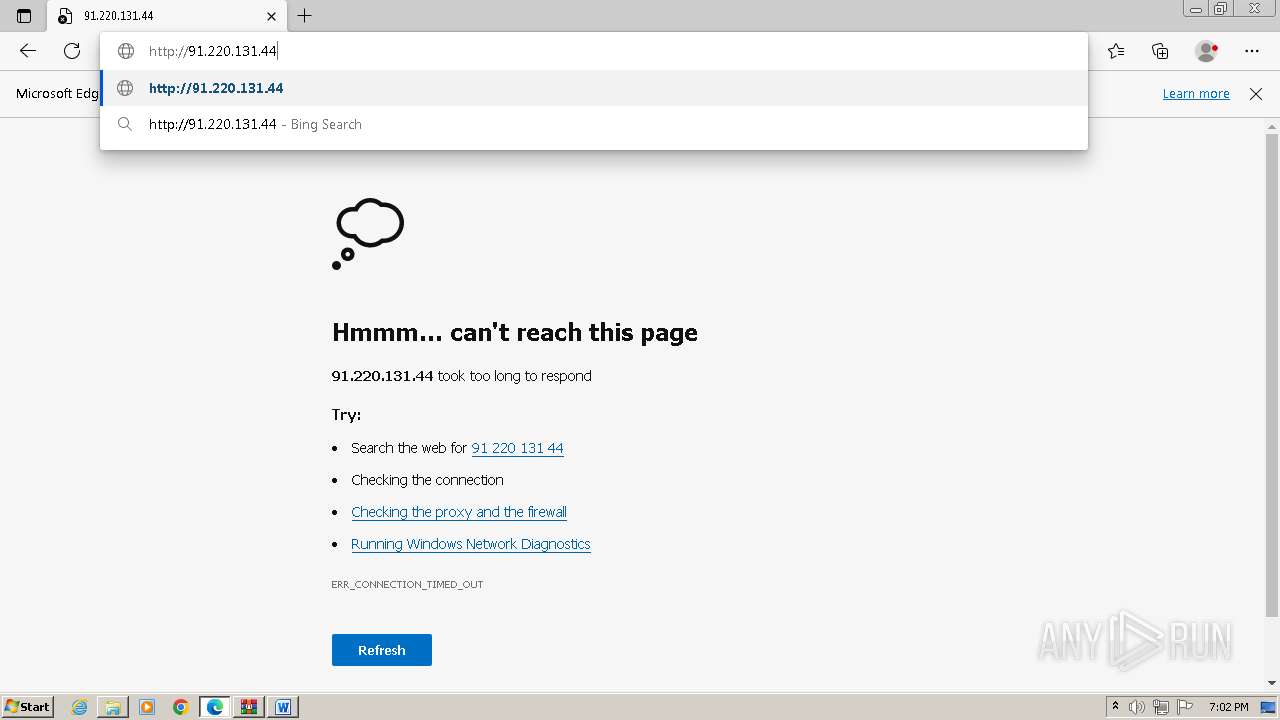Choose the Bing Search suggestion

tap(594, 124)
